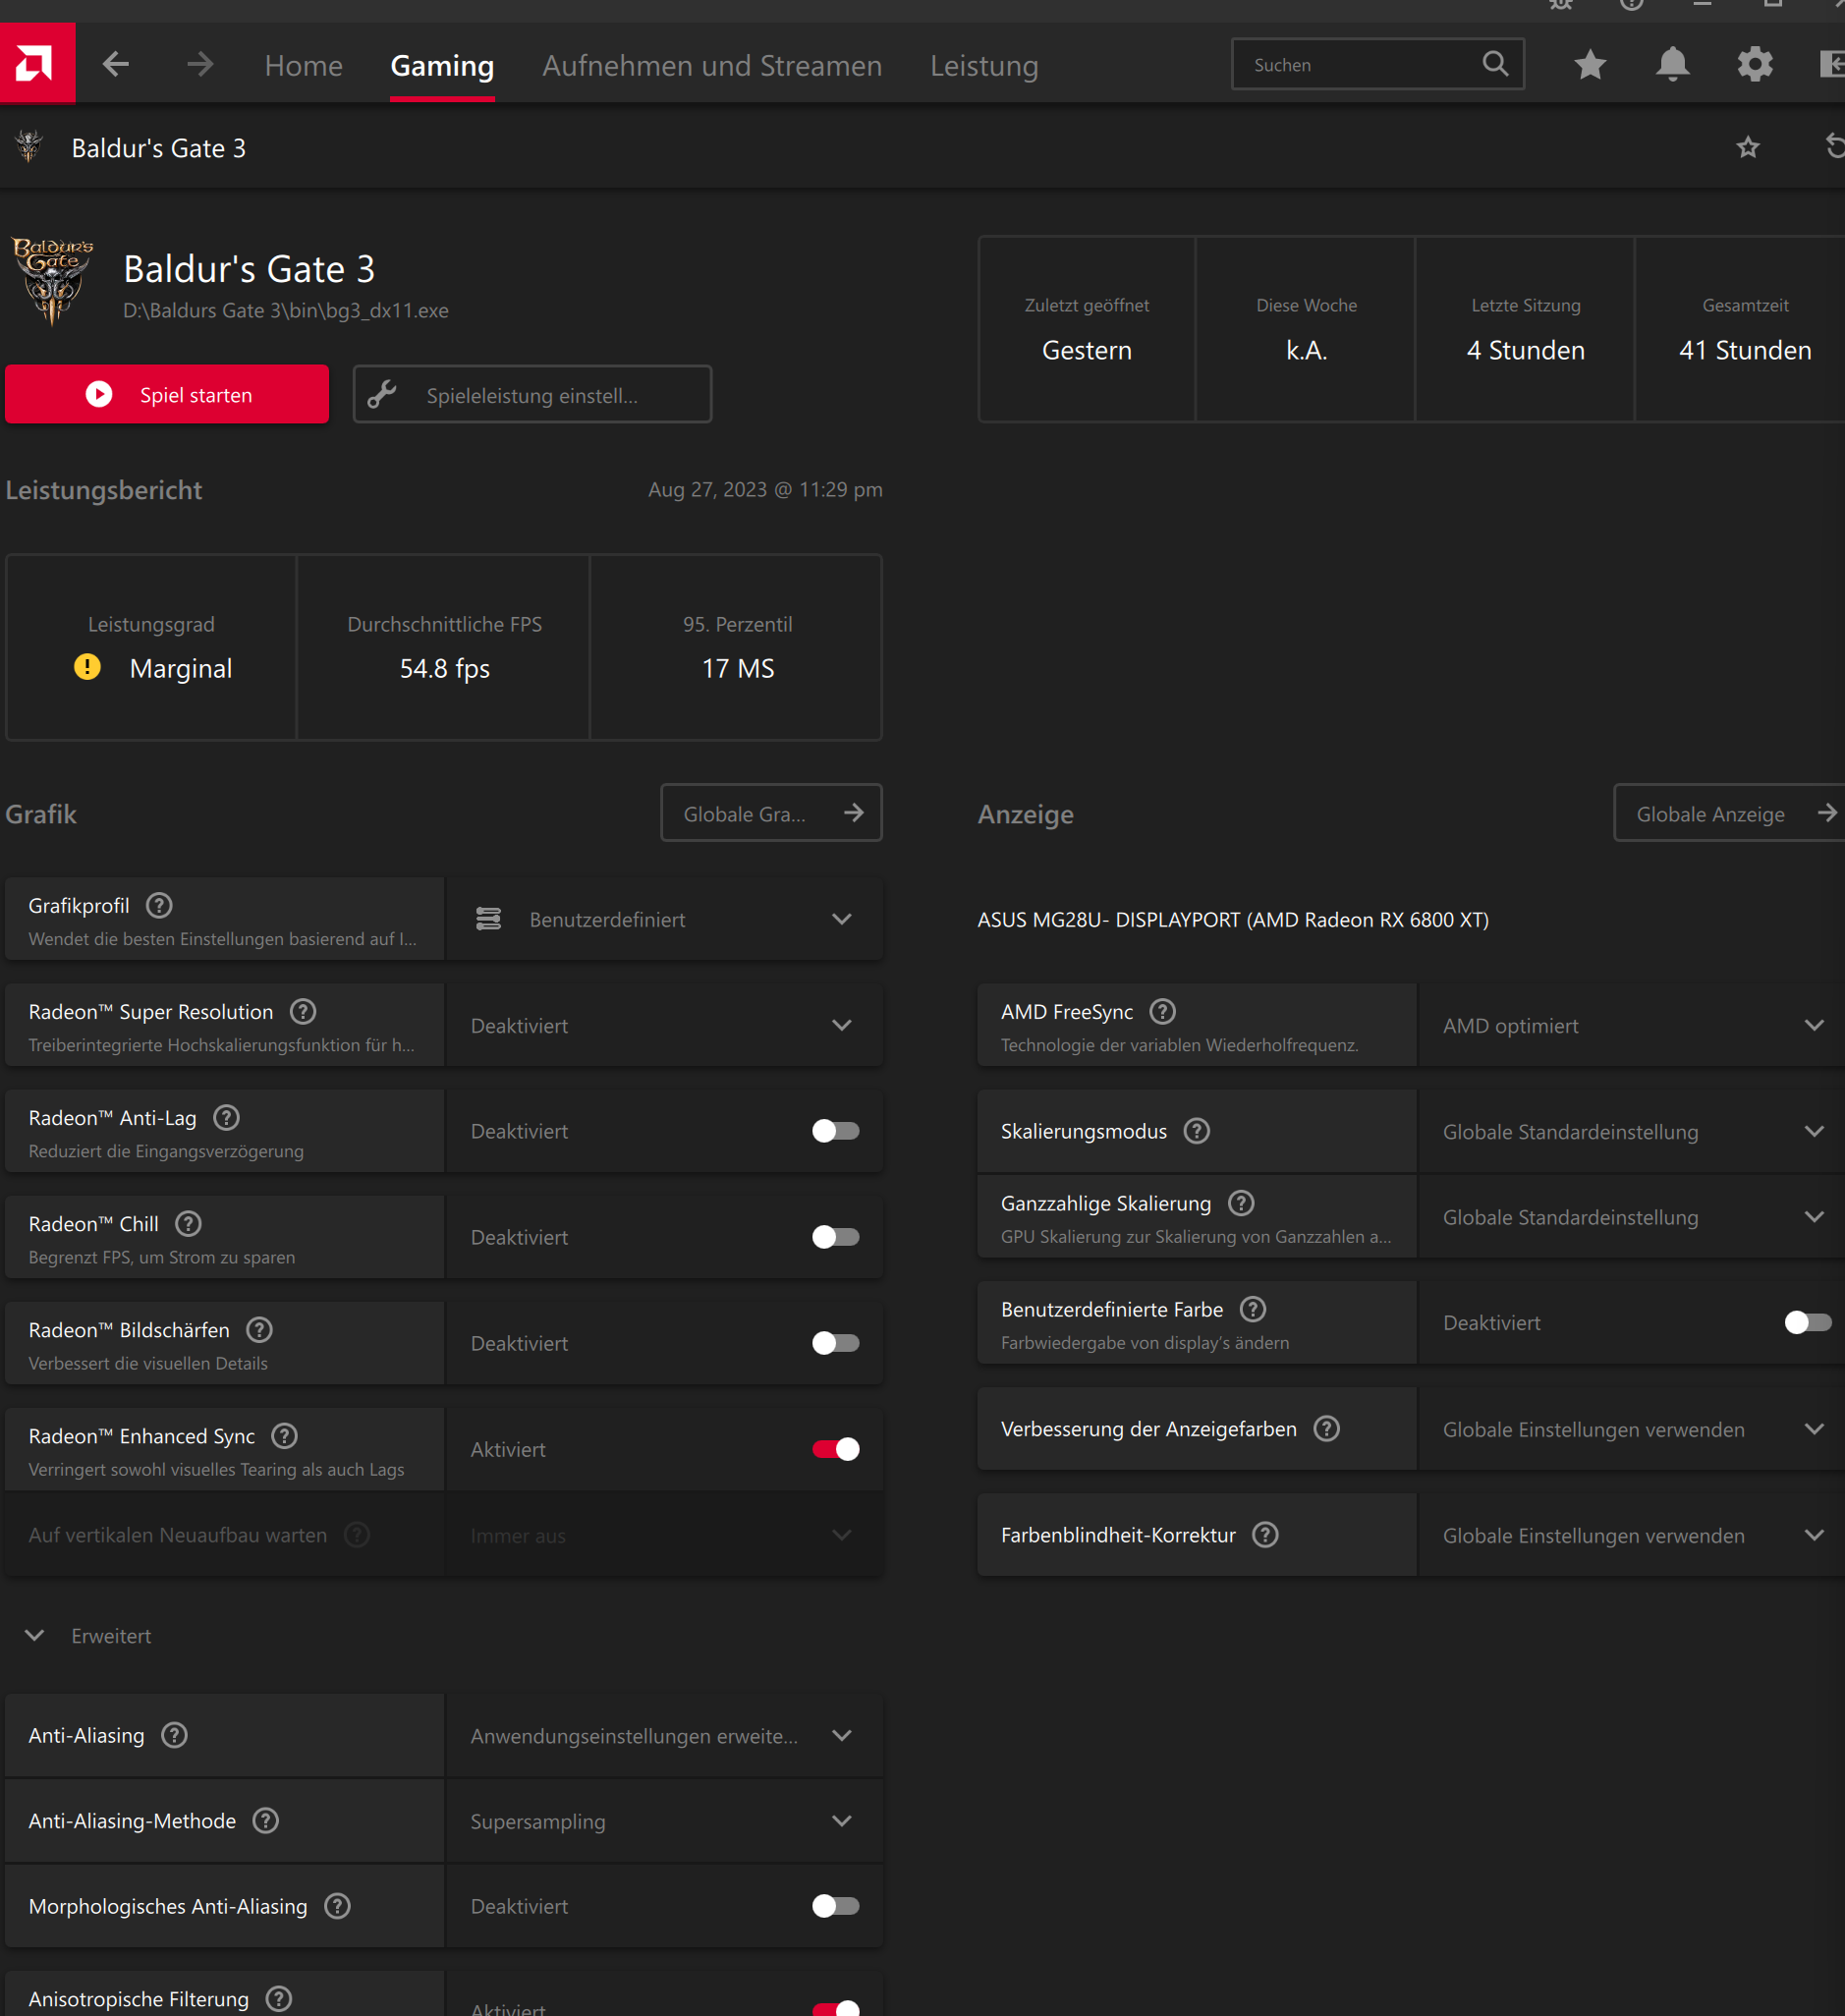Go back with the left arrow
1845x2016 pixels.
point(116,65)
